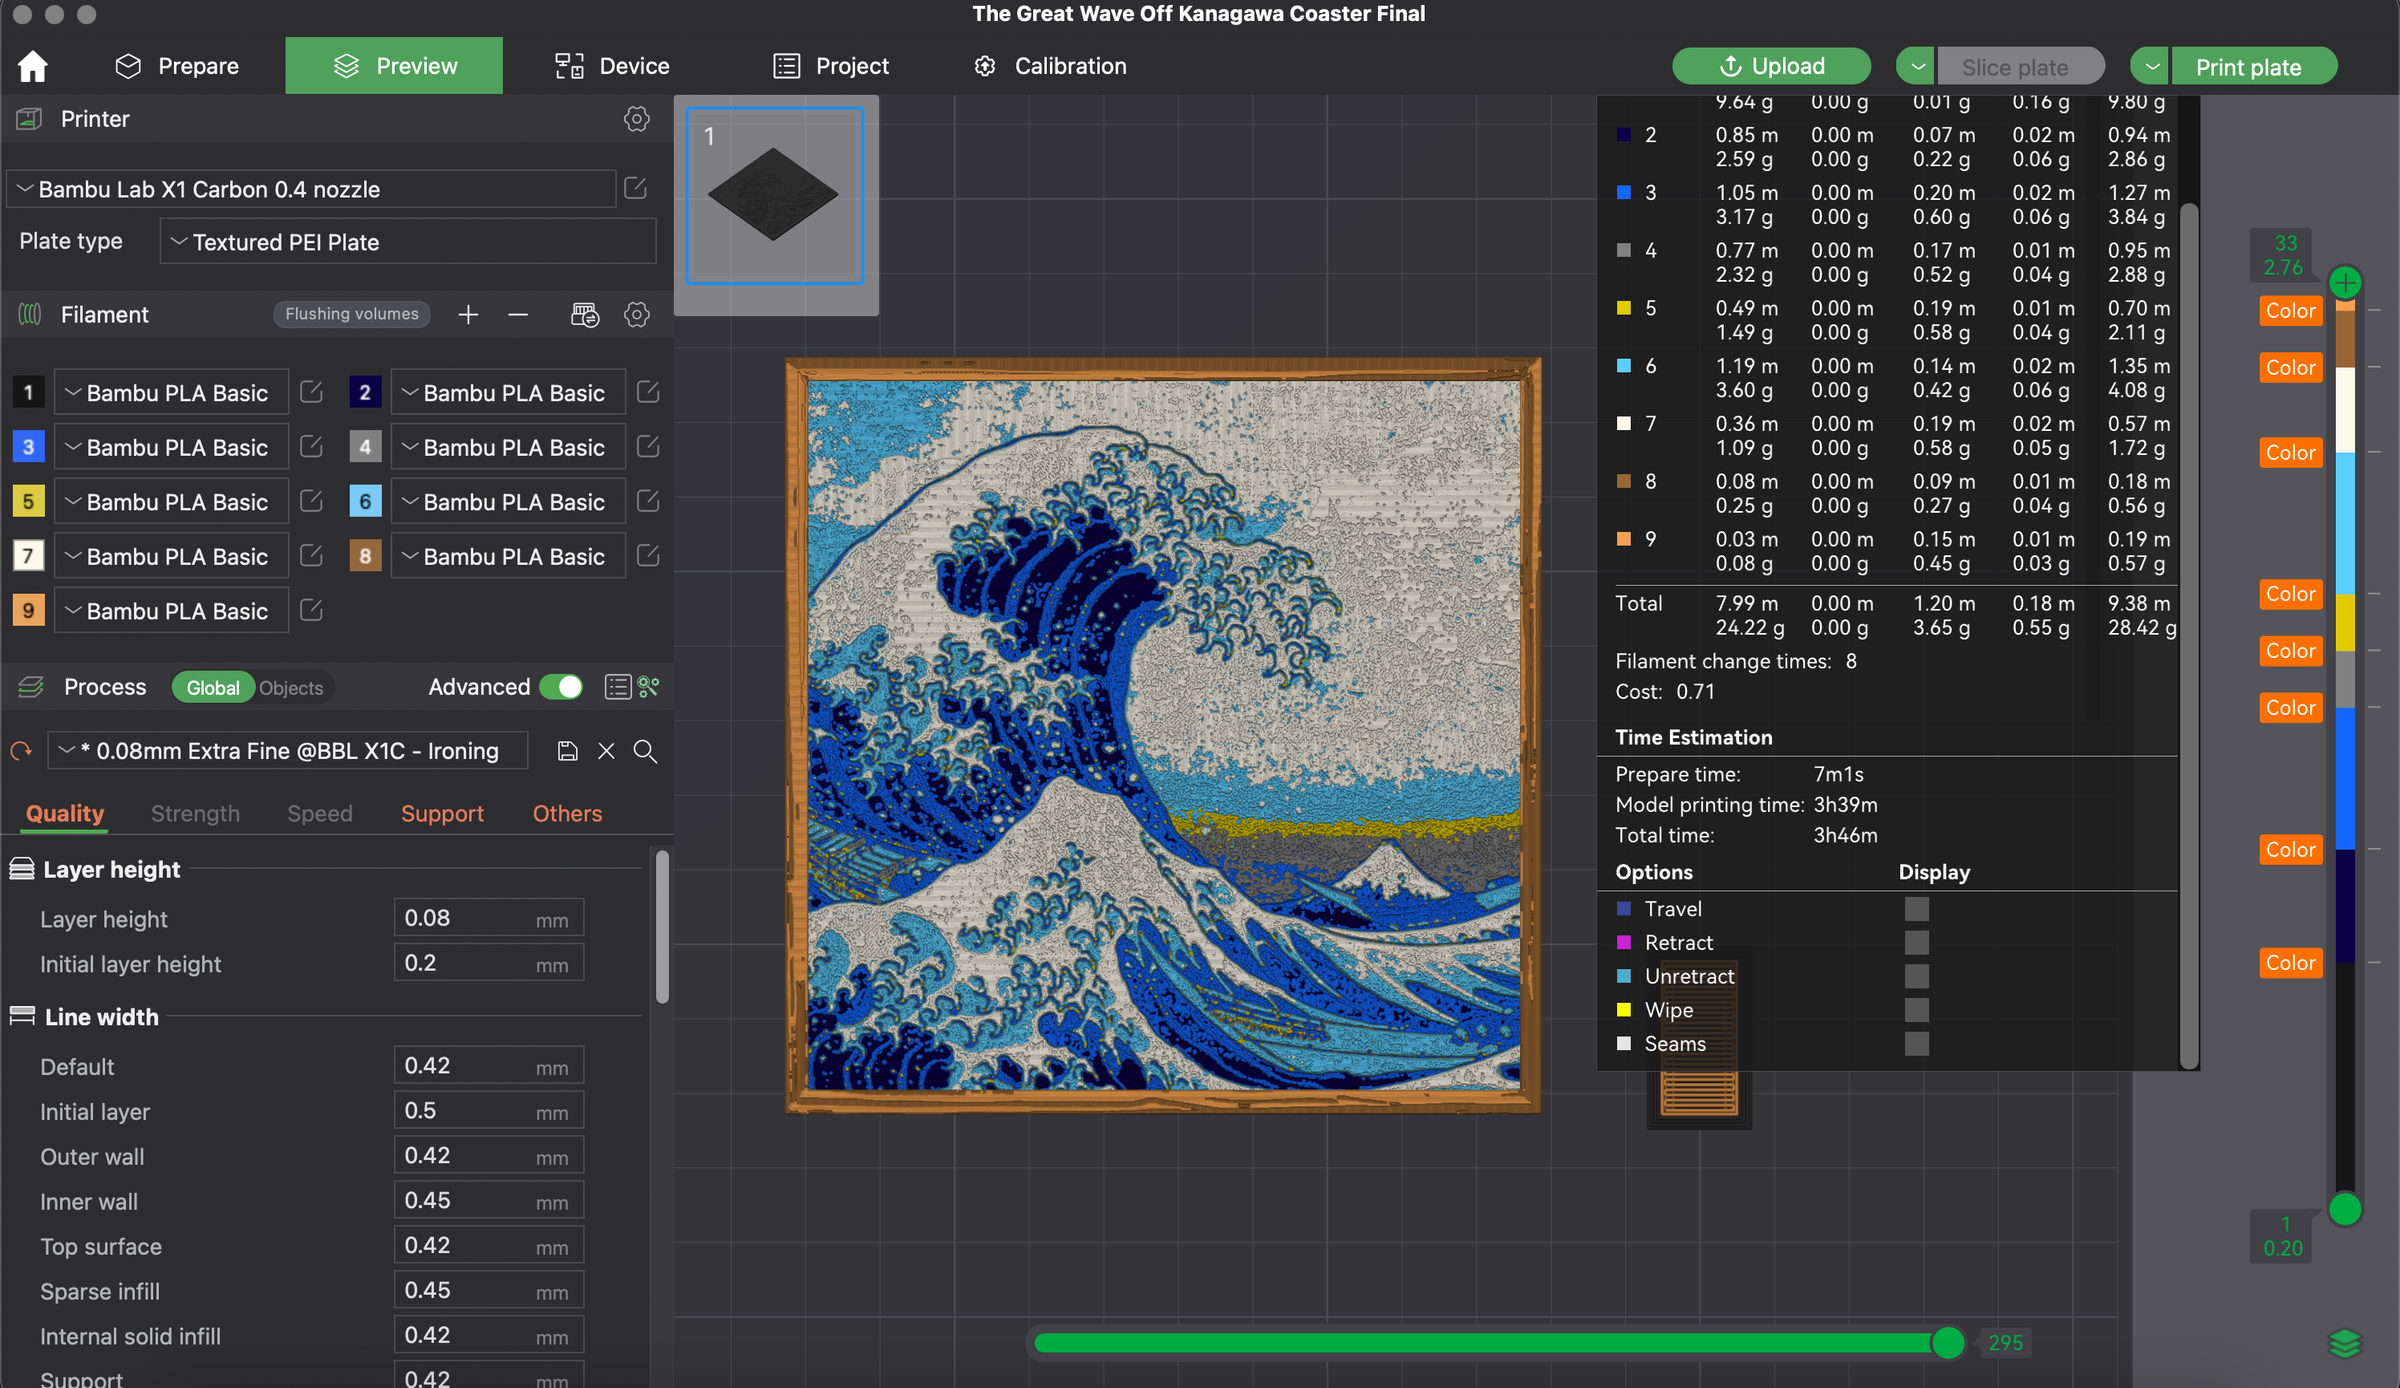Image resolution: width=2400 pixels, height=1388 pixels.
Task: Click lower layer slider green handle
Action: tap(2345, 1210)
